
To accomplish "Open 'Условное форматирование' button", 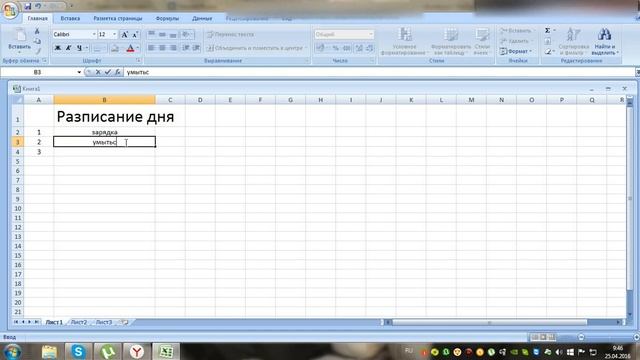I will point(404,42).
